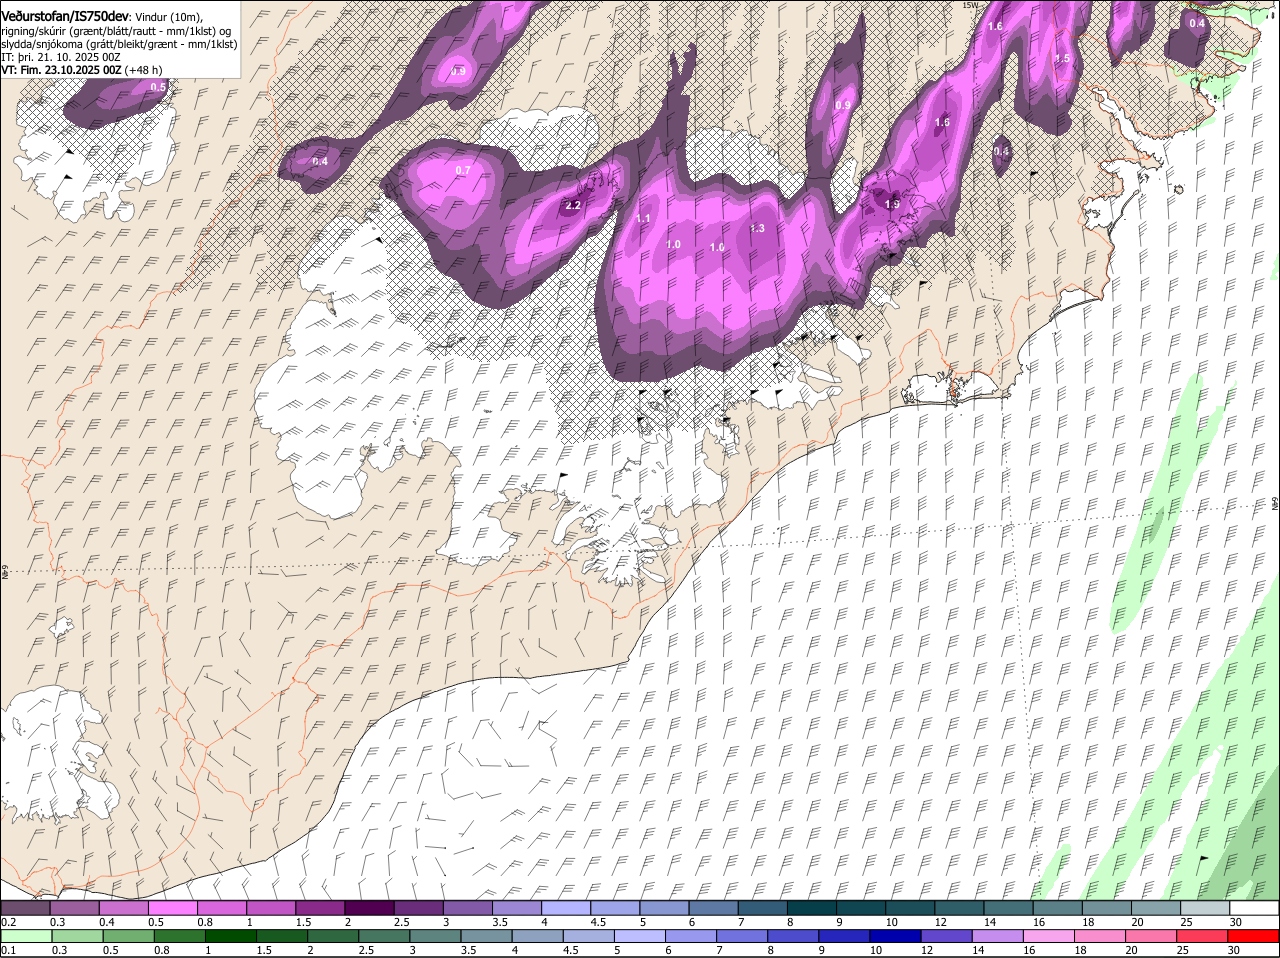Click the 1.9 precipitation value on map
The width and height of the screenshot is (1280, 958).
893,203
